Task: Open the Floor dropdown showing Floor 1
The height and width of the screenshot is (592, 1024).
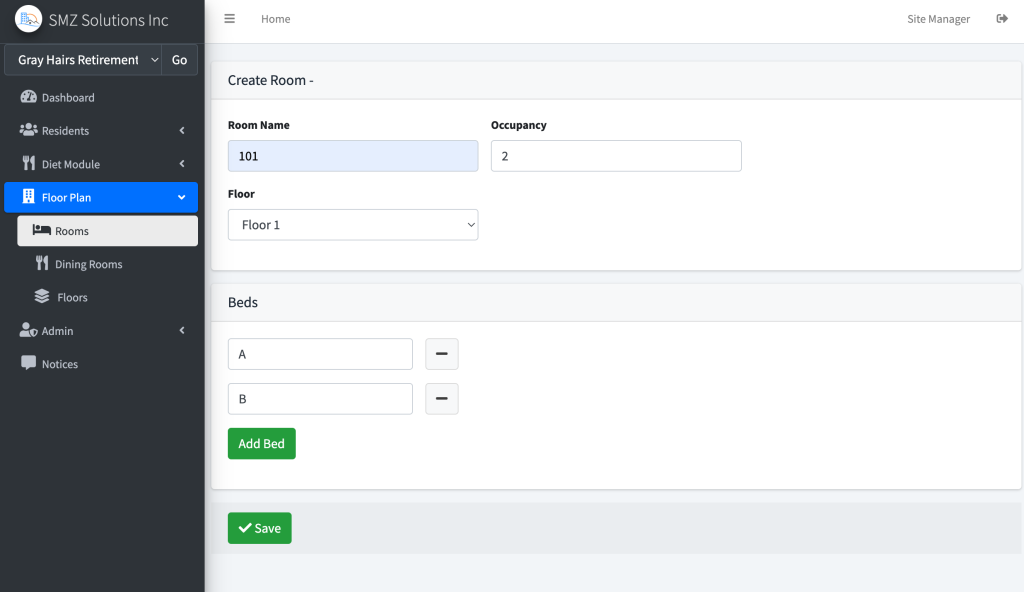Action: tap(353, 225)
